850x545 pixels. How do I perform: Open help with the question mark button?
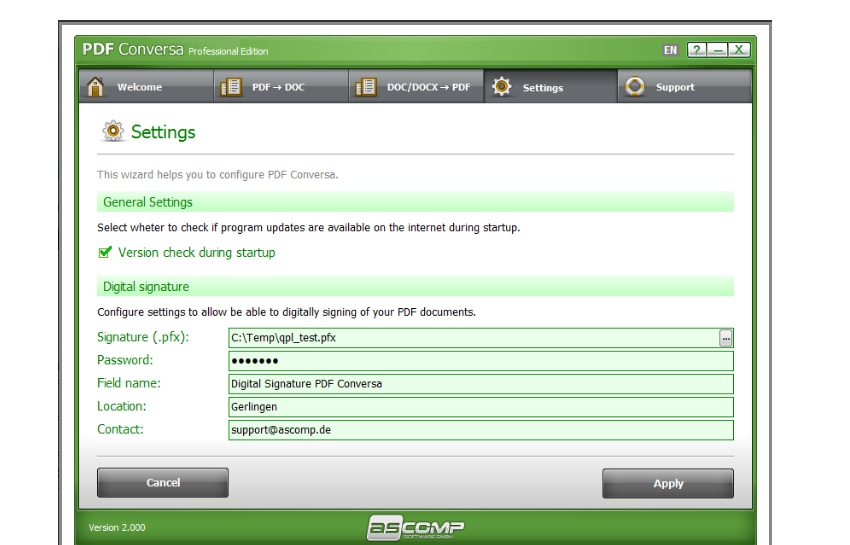pyautogui.click(x=697, y=50)
